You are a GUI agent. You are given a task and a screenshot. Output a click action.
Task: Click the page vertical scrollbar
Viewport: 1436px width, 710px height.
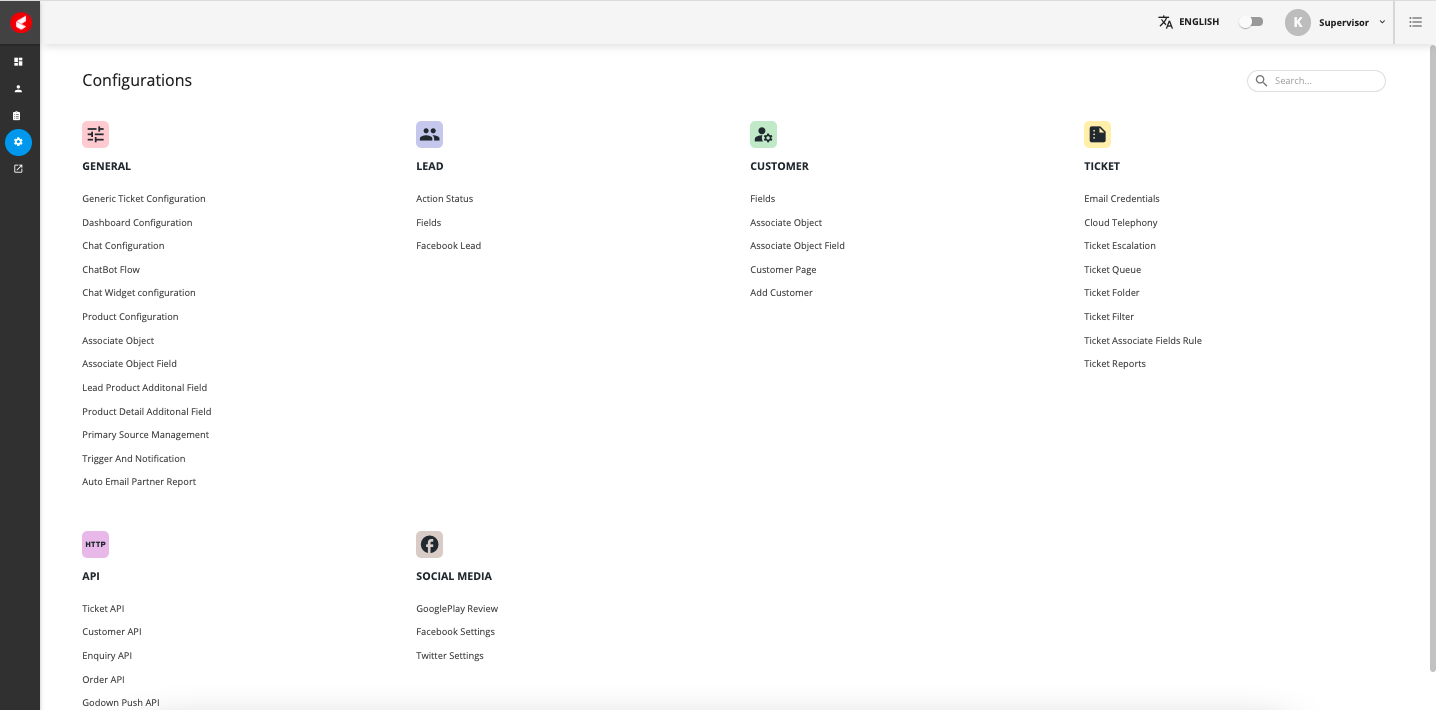(x=1431, y=358)
